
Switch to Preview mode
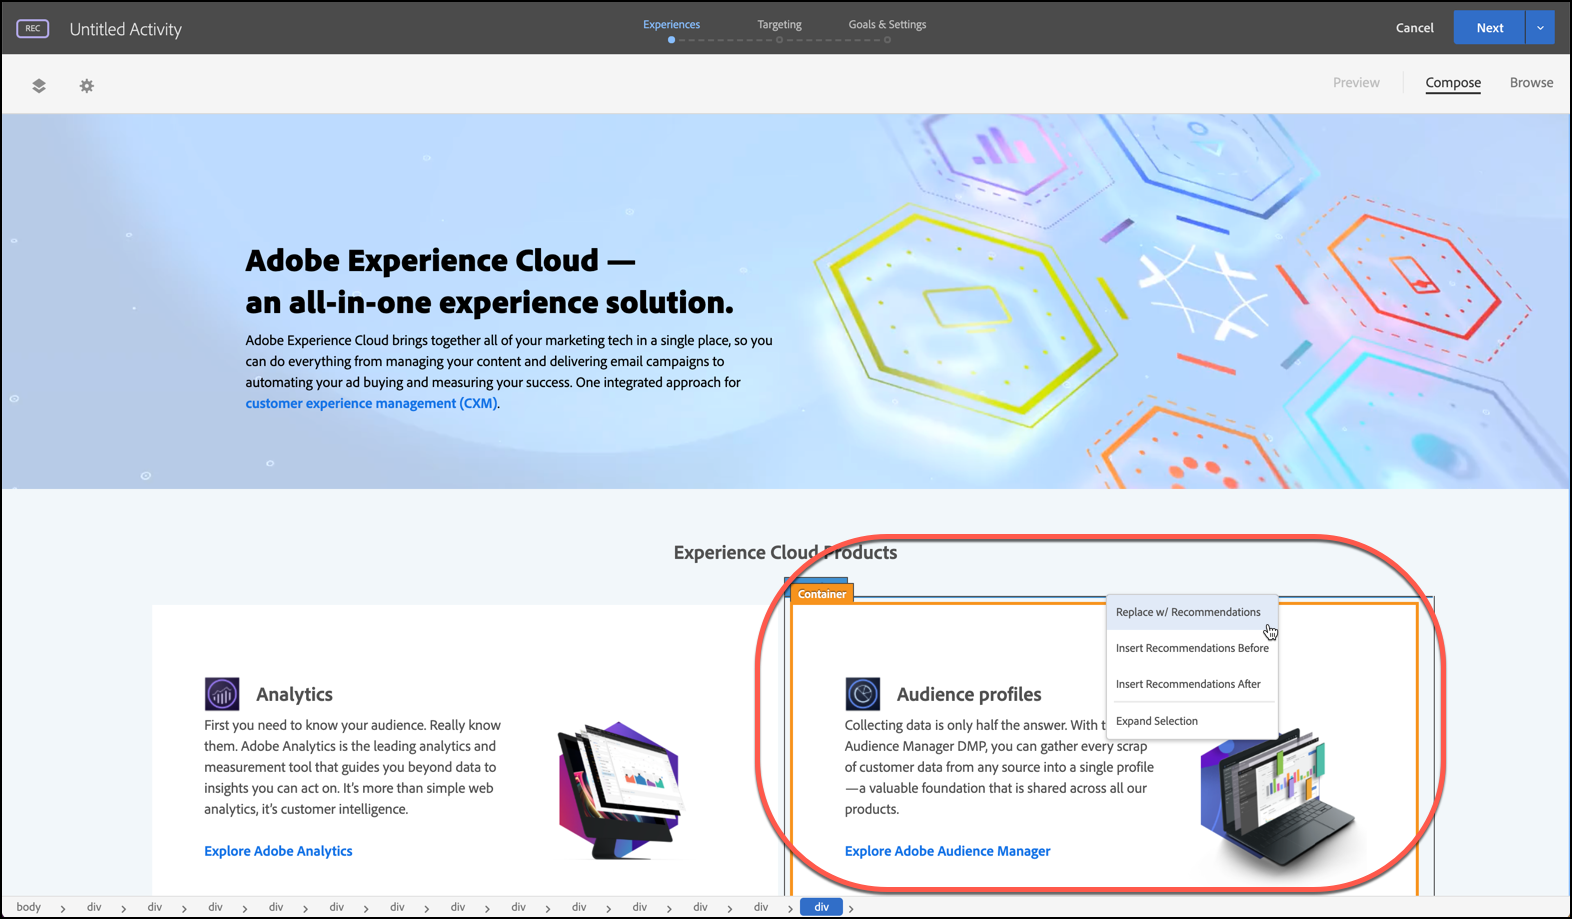click(1356, 83)
